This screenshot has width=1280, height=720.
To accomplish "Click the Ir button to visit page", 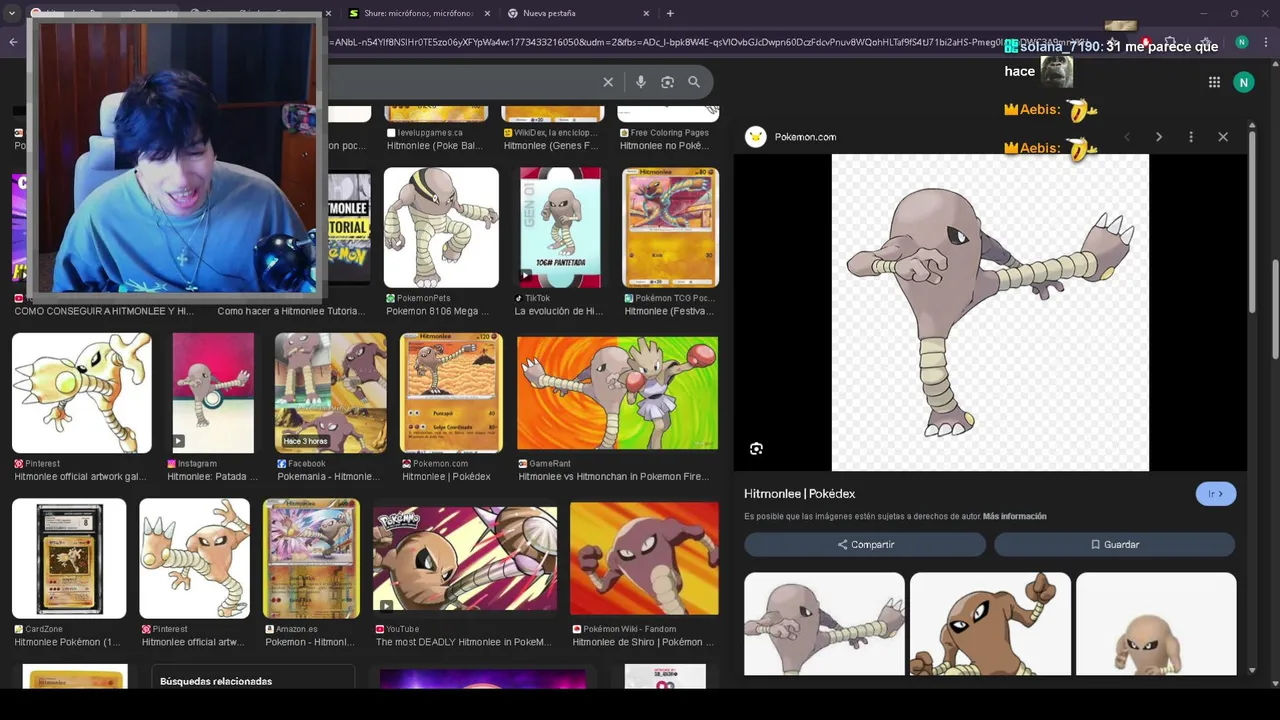I will [1216, 494].
